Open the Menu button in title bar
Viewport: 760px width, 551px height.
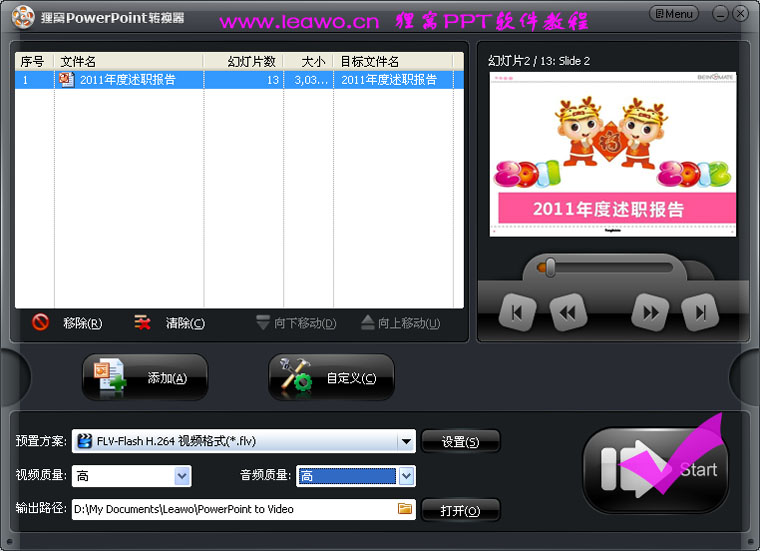click(x=673, y=14)
